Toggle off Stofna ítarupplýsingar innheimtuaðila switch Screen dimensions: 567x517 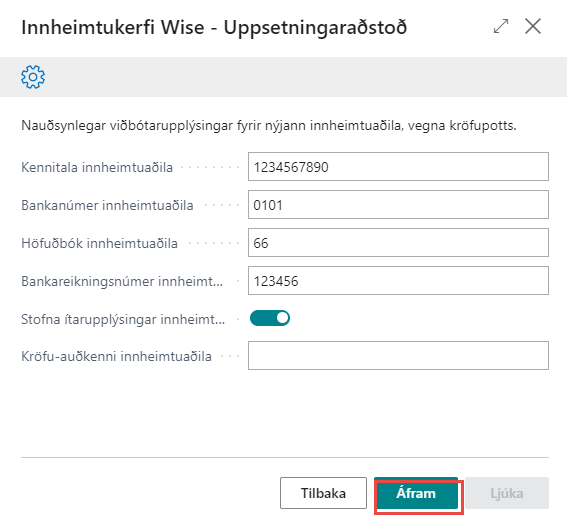click(270, 318)
